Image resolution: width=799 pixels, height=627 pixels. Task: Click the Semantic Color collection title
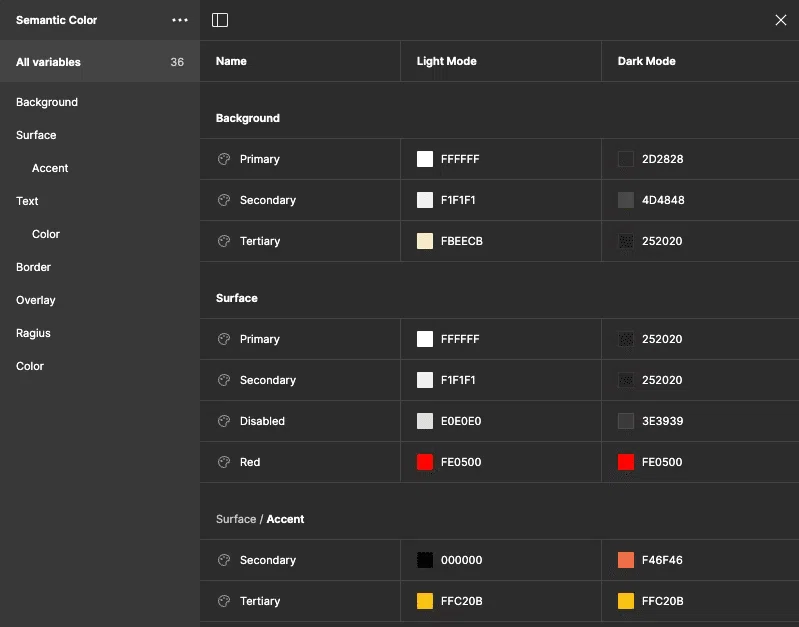56,20
